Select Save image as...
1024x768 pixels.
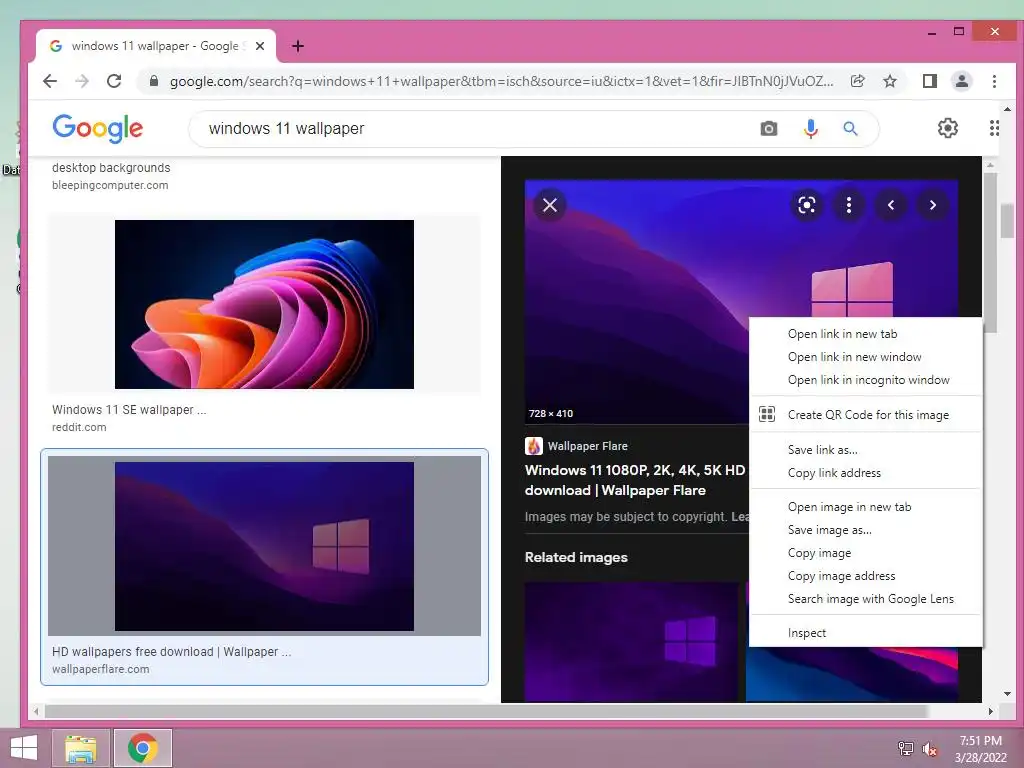pos(866,530)
